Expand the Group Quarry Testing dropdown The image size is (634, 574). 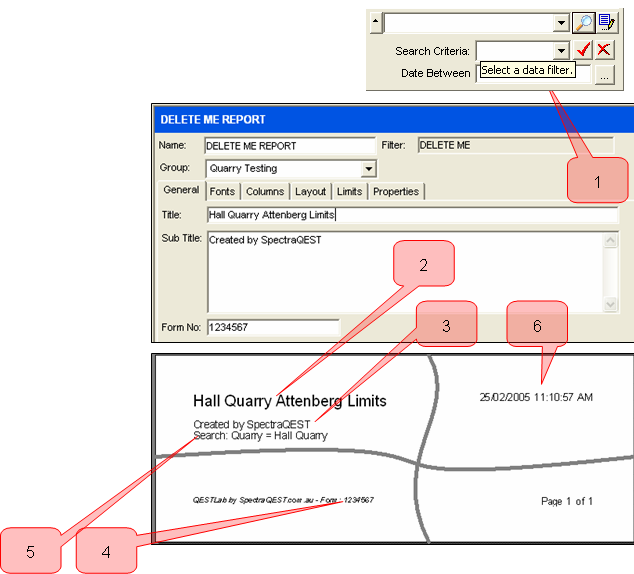coord(368,169)
